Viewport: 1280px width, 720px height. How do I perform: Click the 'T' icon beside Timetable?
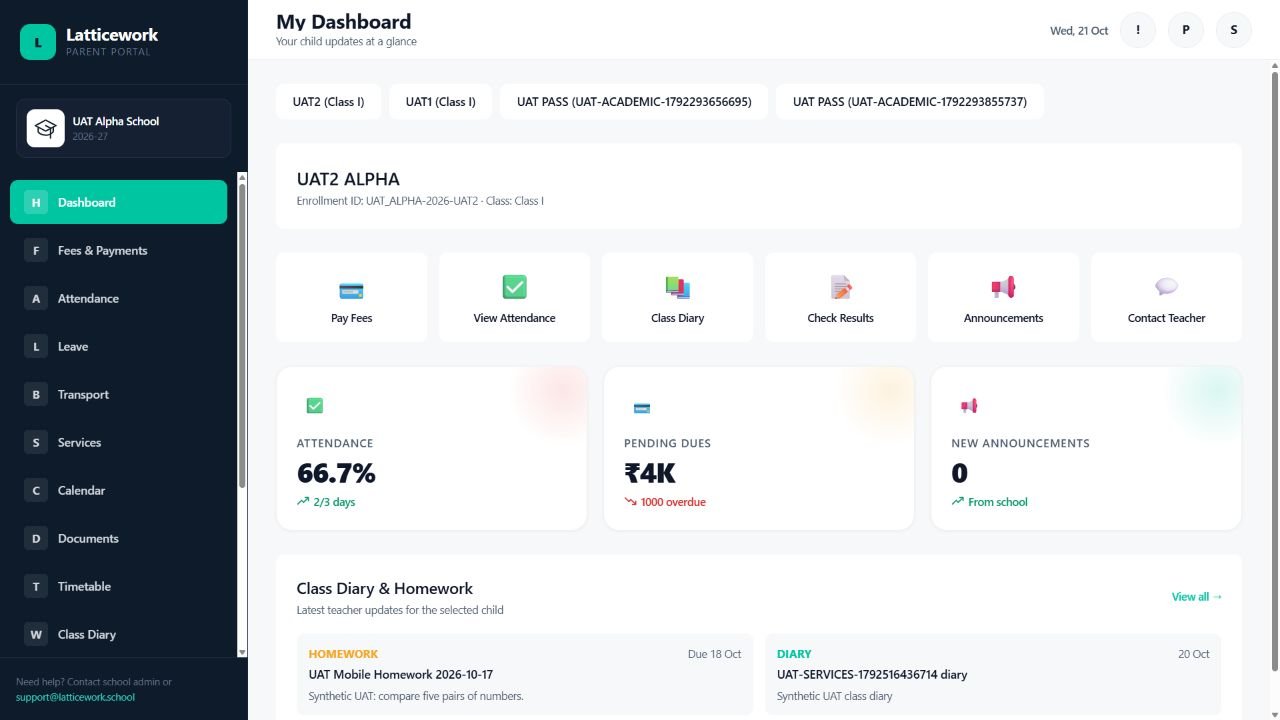(36, 586)
